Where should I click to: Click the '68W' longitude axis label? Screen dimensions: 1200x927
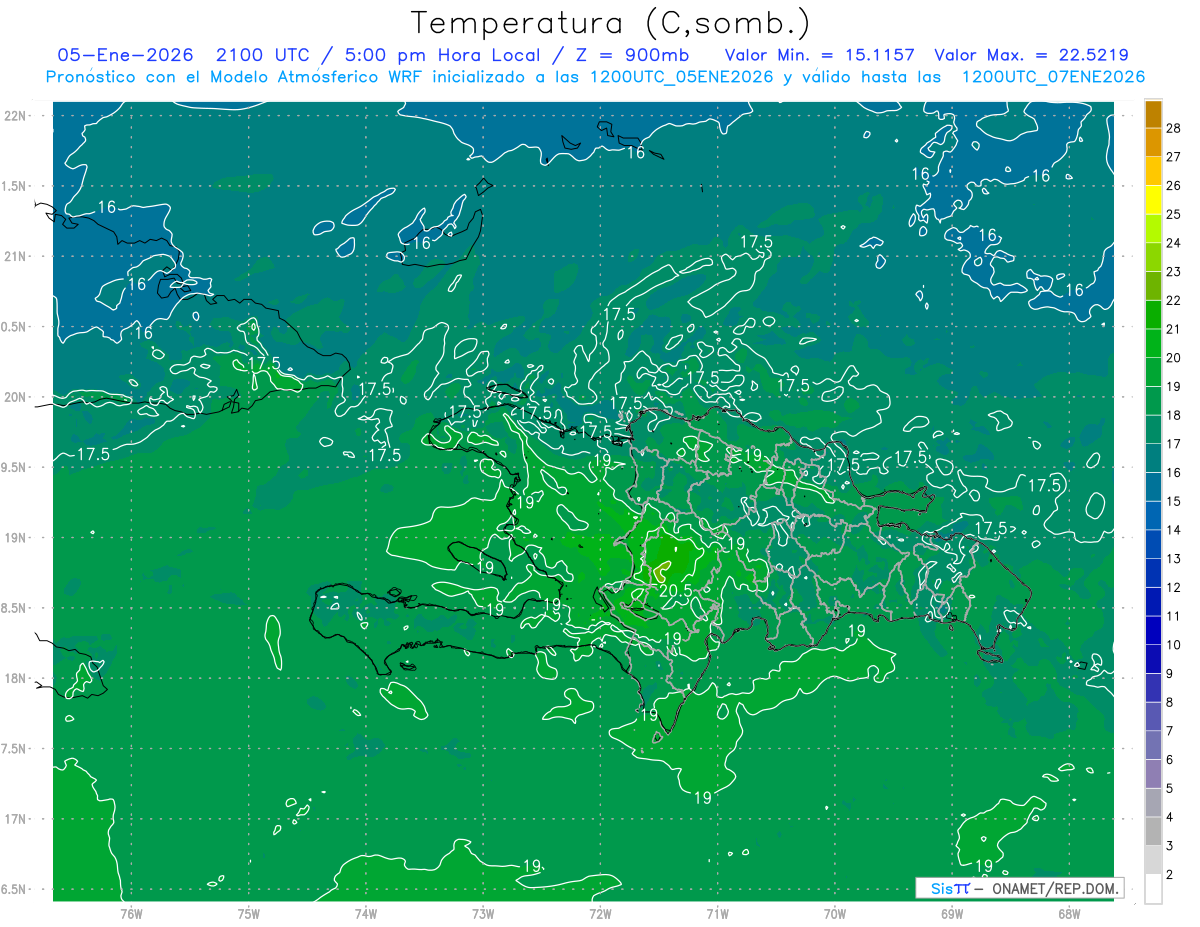[1069, 914]
